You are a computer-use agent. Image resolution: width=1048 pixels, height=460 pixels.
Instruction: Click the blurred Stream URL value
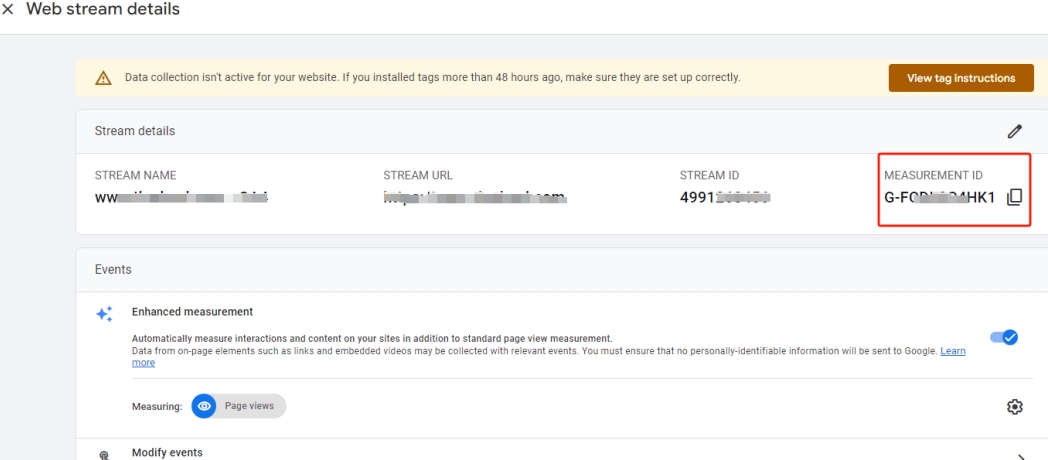click(x=475, y=197)
